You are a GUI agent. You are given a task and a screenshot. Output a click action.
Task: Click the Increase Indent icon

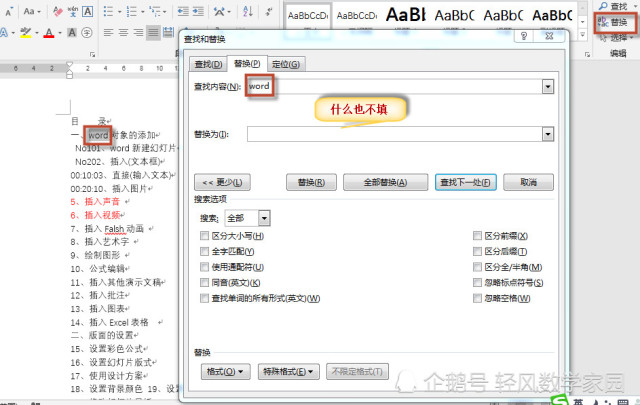(x=198, y=11)
